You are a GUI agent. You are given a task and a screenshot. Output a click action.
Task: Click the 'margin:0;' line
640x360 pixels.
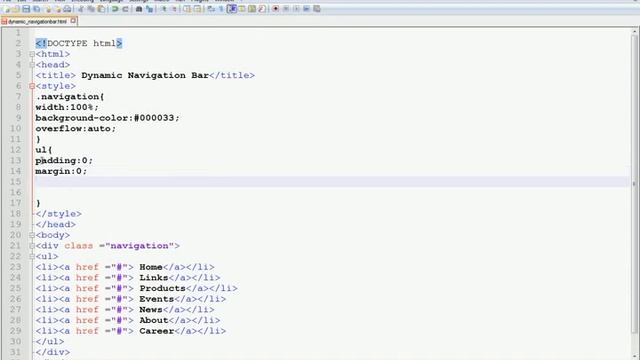tap(61, 171)
